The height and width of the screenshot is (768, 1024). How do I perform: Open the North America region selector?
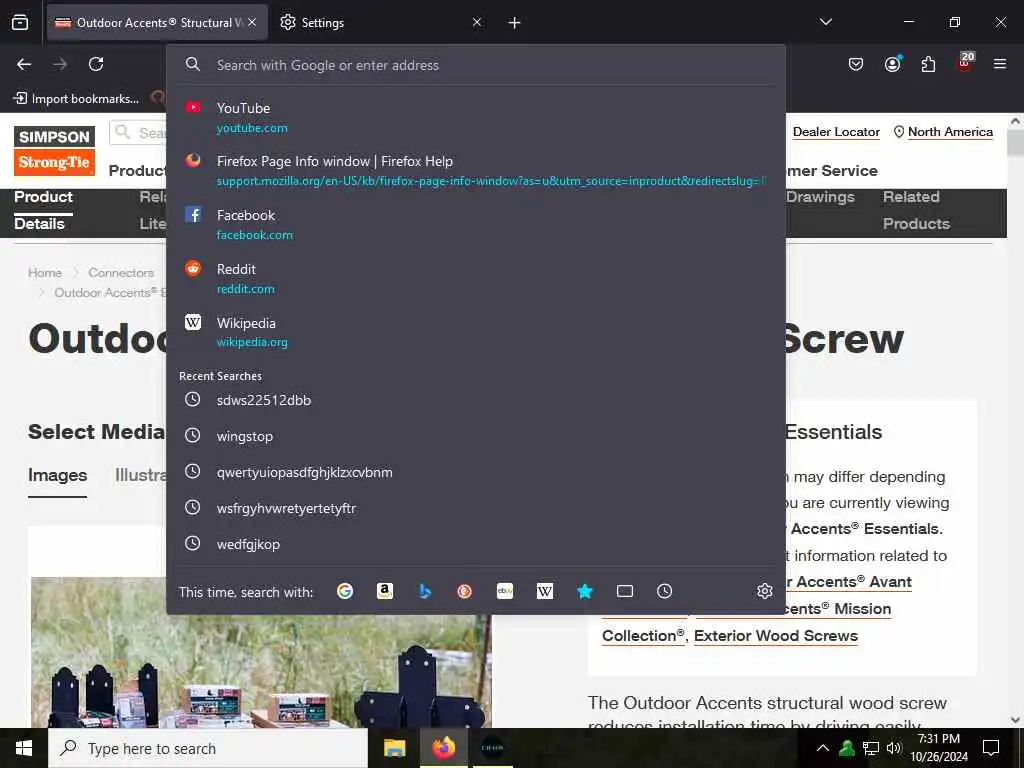click(x=943, y=132)
